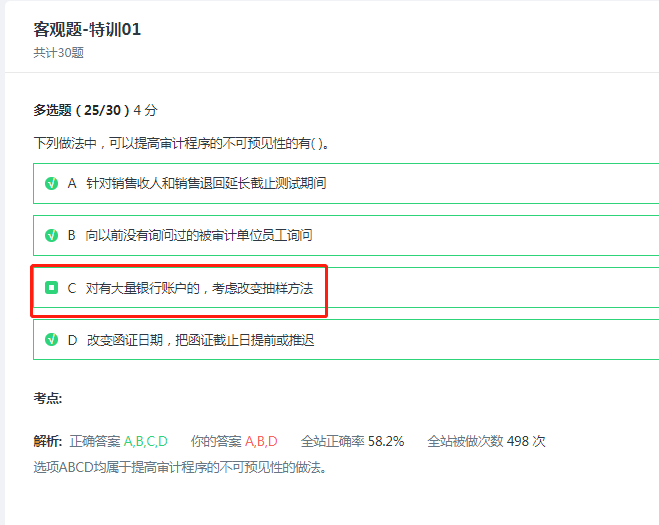Select option text 向以前没有询问过的被审计单位员工询问
The height and width of the screenshot is (525, 659).
[198, 236]
